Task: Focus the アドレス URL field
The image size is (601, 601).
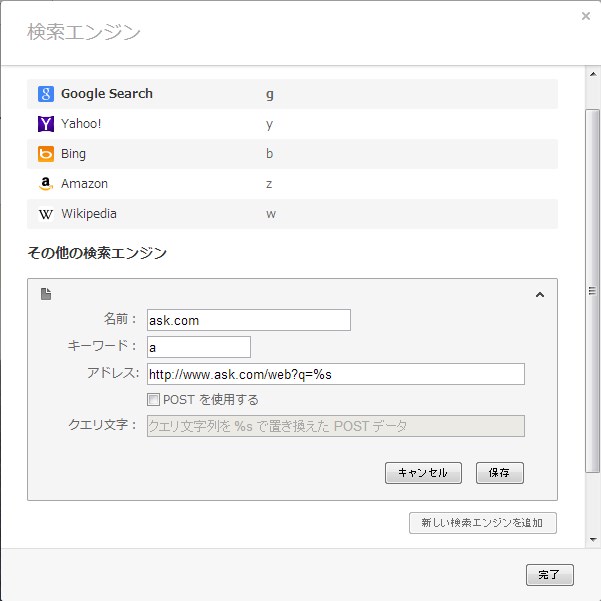Action: [336, 374]
